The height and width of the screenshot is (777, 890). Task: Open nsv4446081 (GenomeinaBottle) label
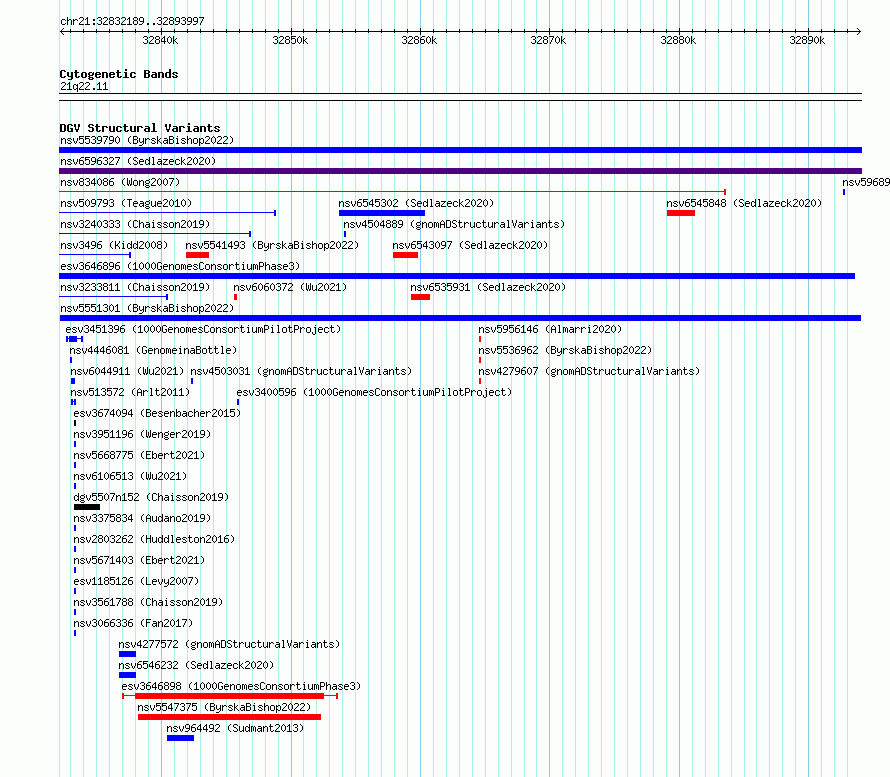[x=153, y=350]
